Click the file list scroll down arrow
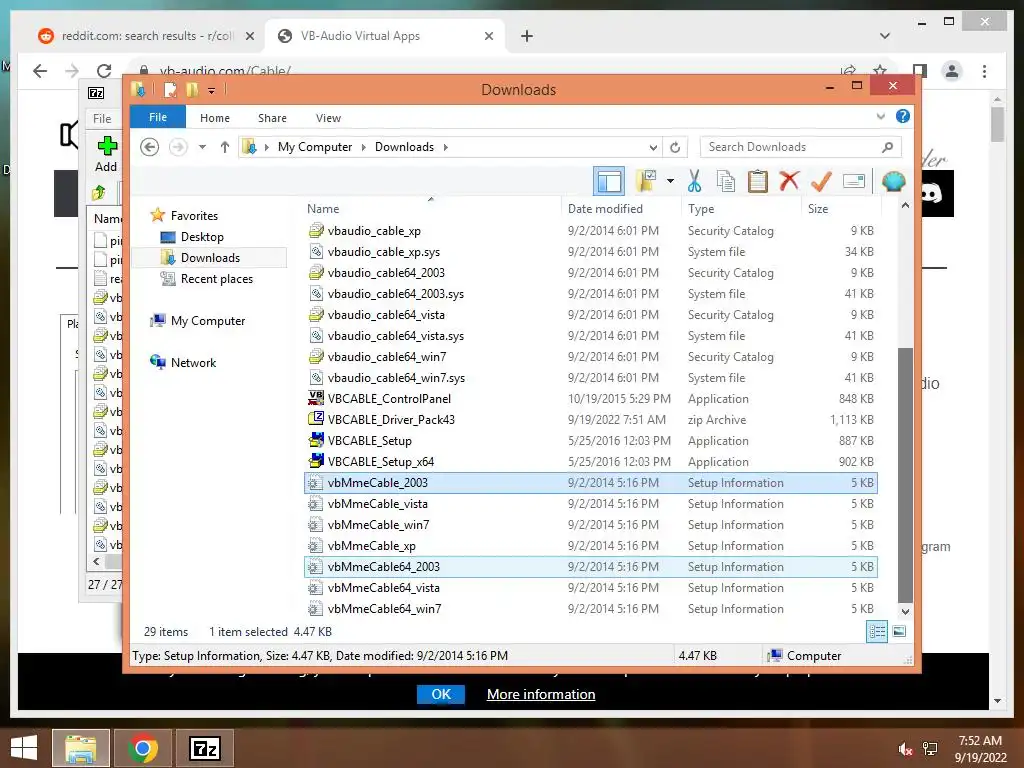 pyautogui.click(x=905, y=612)
